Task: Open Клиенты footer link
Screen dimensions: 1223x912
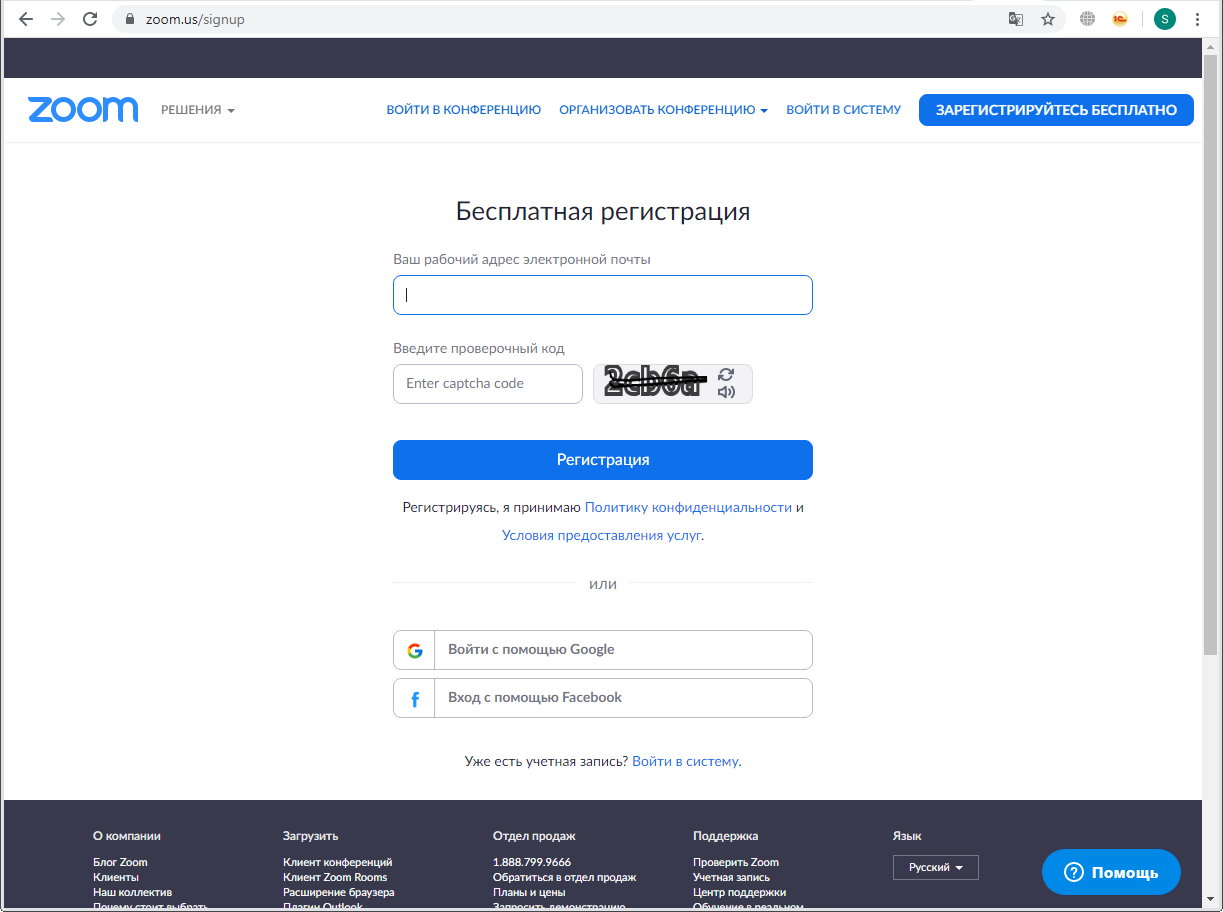Action: pos(116,877)
